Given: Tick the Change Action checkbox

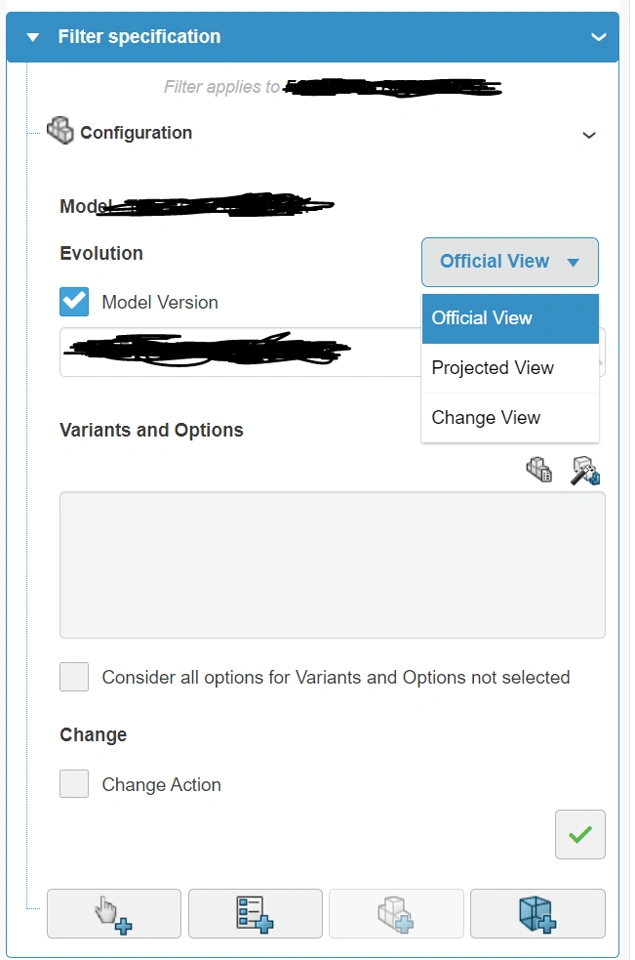Looking at the screenshot, I should (x=74, y=784).
